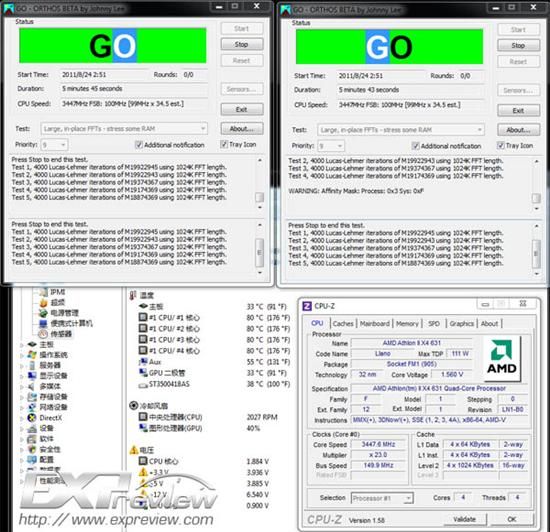
Task: Click Validate button in CPU-Z
Action: (x=465, y=519)
